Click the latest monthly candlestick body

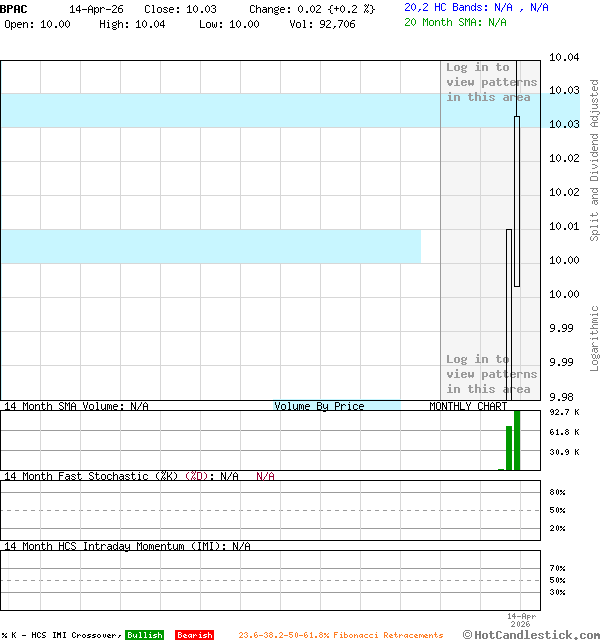click(x=517, y=200)
